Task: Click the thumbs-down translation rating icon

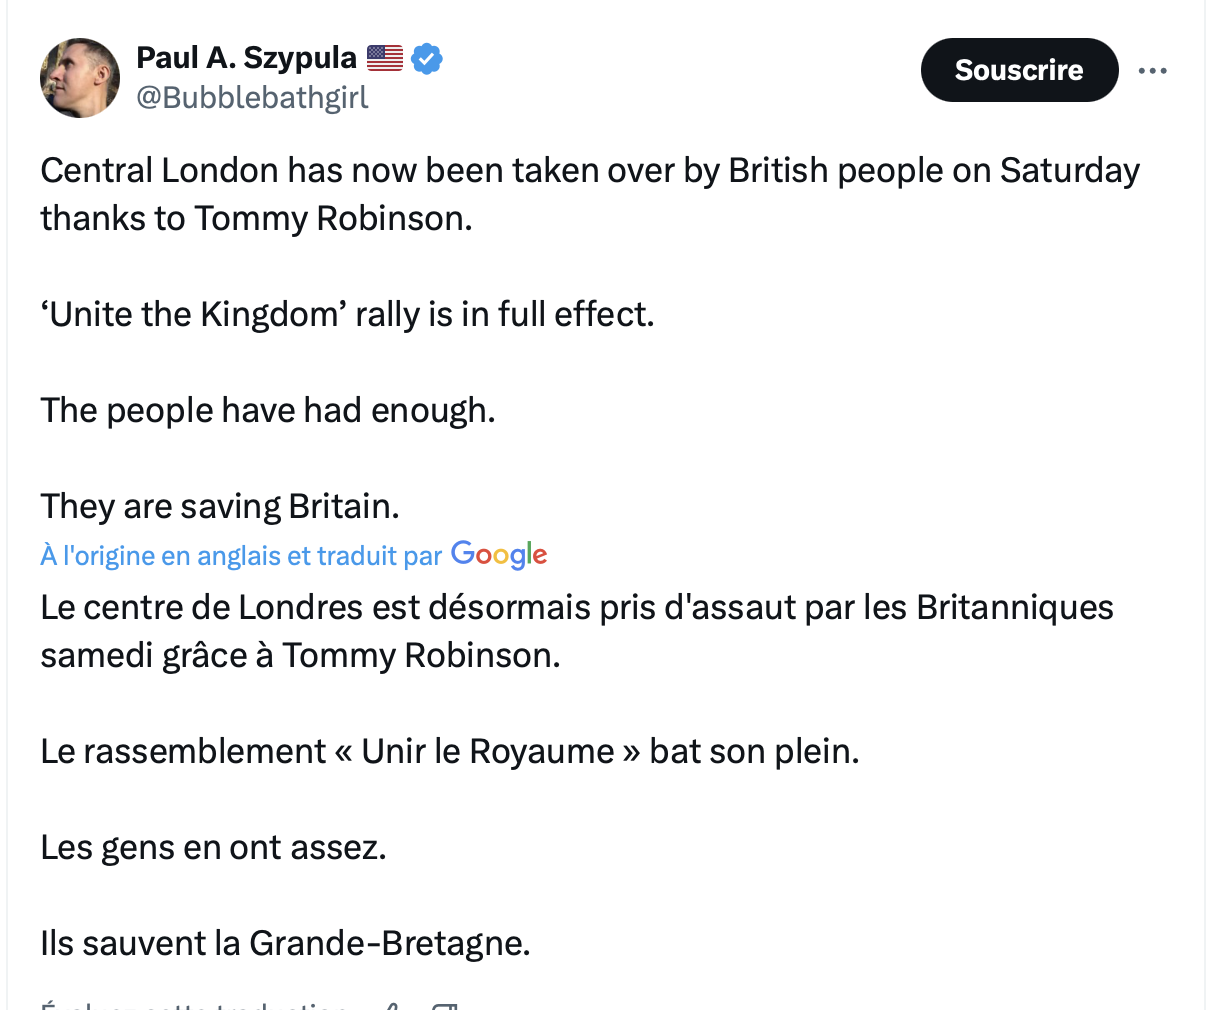Action: 444,1005
